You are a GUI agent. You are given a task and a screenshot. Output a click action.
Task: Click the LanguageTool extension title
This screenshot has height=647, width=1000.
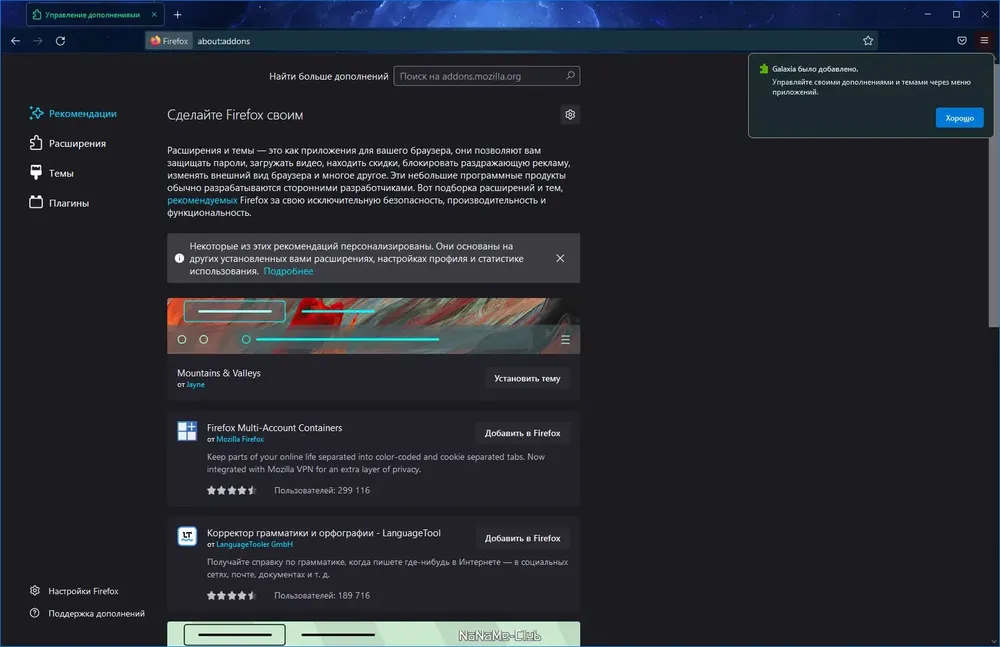(323, 533)
